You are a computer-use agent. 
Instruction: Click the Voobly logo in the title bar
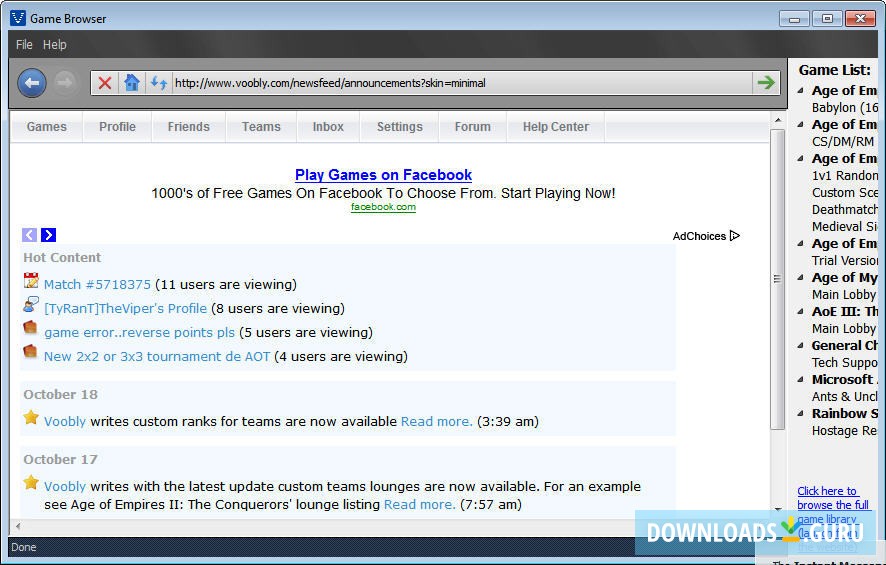[x=18, y=18]
